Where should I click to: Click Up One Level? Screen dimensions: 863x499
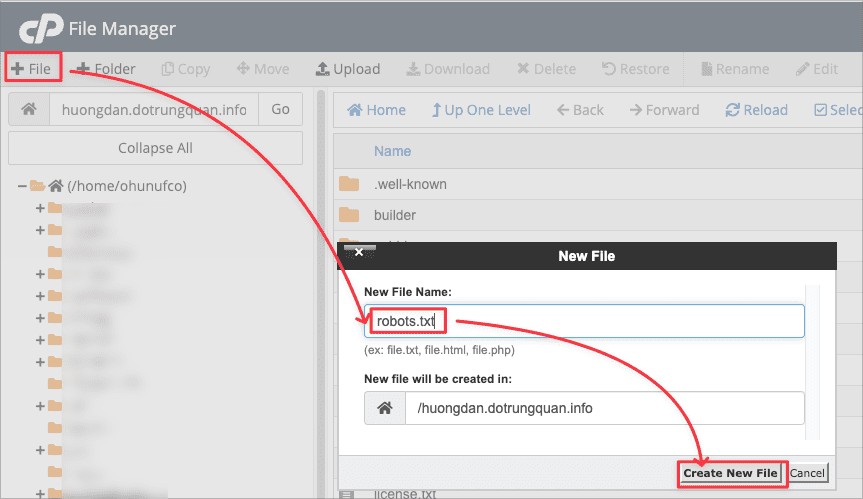coord(481,110)
